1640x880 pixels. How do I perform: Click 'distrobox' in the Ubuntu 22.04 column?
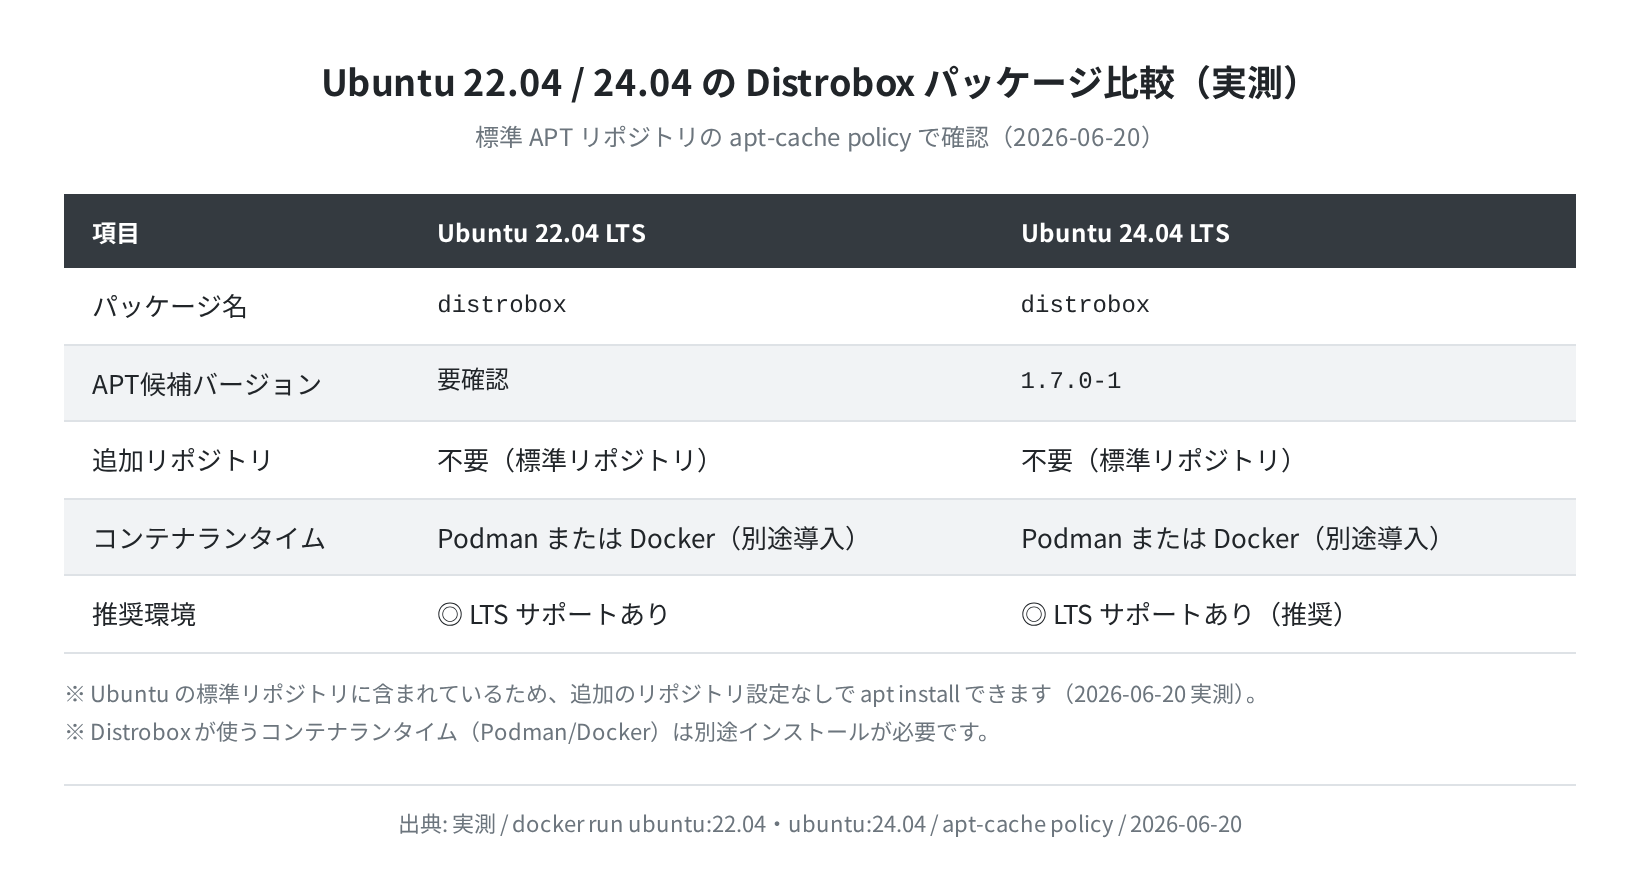(502, 305)
